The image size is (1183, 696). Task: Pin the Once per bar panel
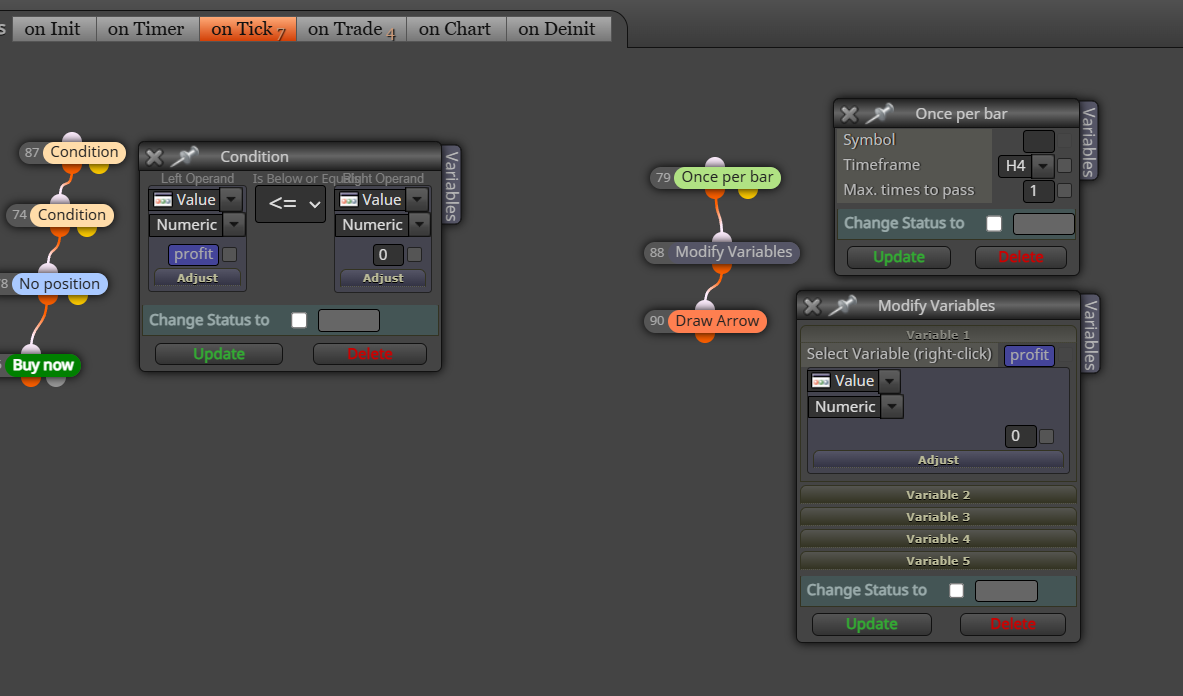(x=879, y=113)
